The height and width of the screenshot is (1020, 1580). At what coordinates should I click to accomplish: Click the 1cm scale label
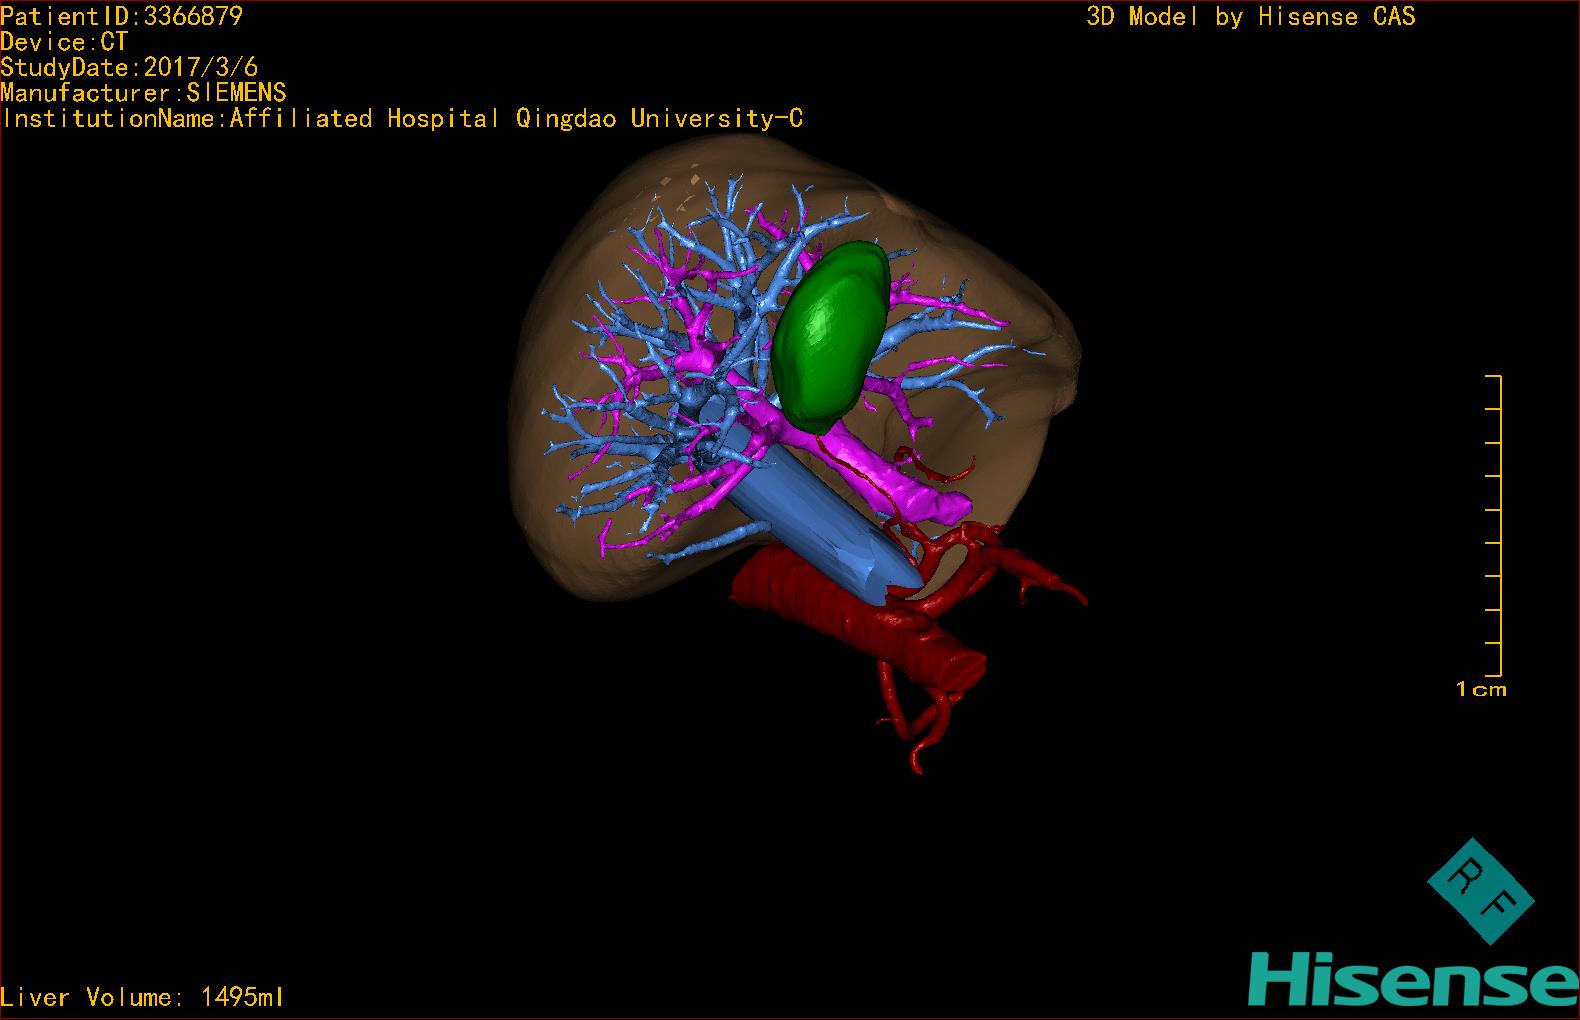tap(1481, 689)
